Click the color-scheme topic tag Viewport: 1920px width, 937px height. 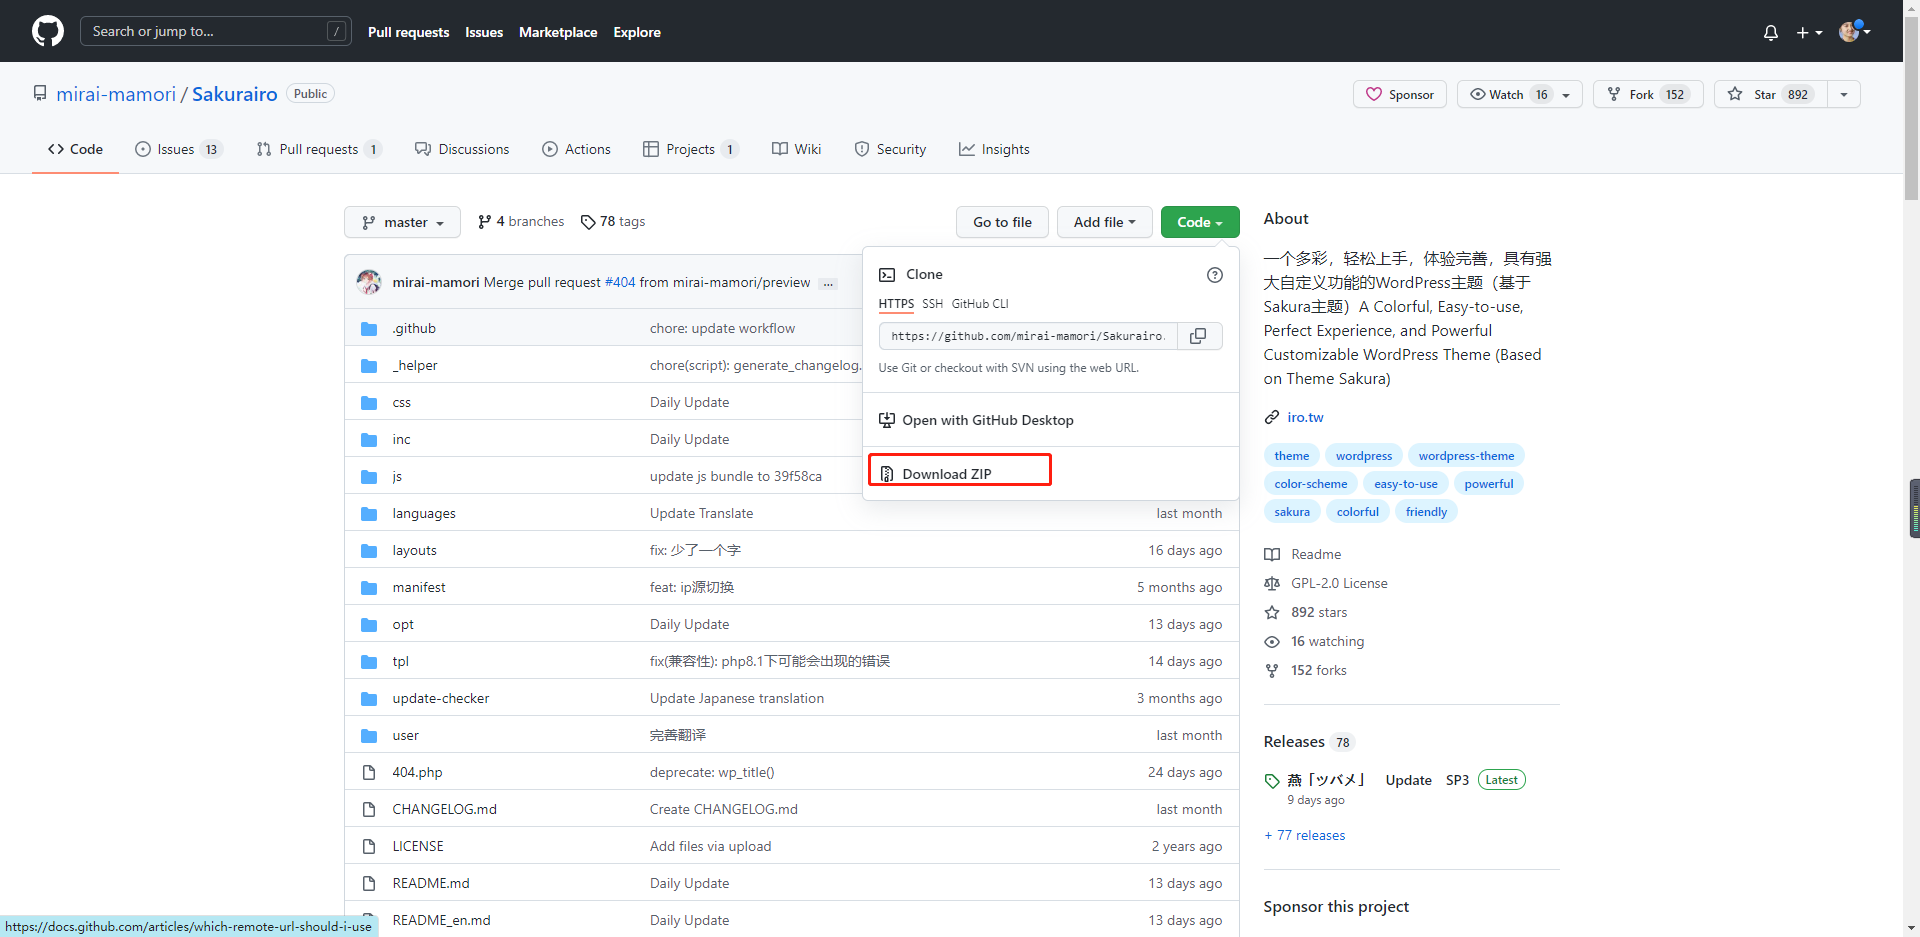1311,484
